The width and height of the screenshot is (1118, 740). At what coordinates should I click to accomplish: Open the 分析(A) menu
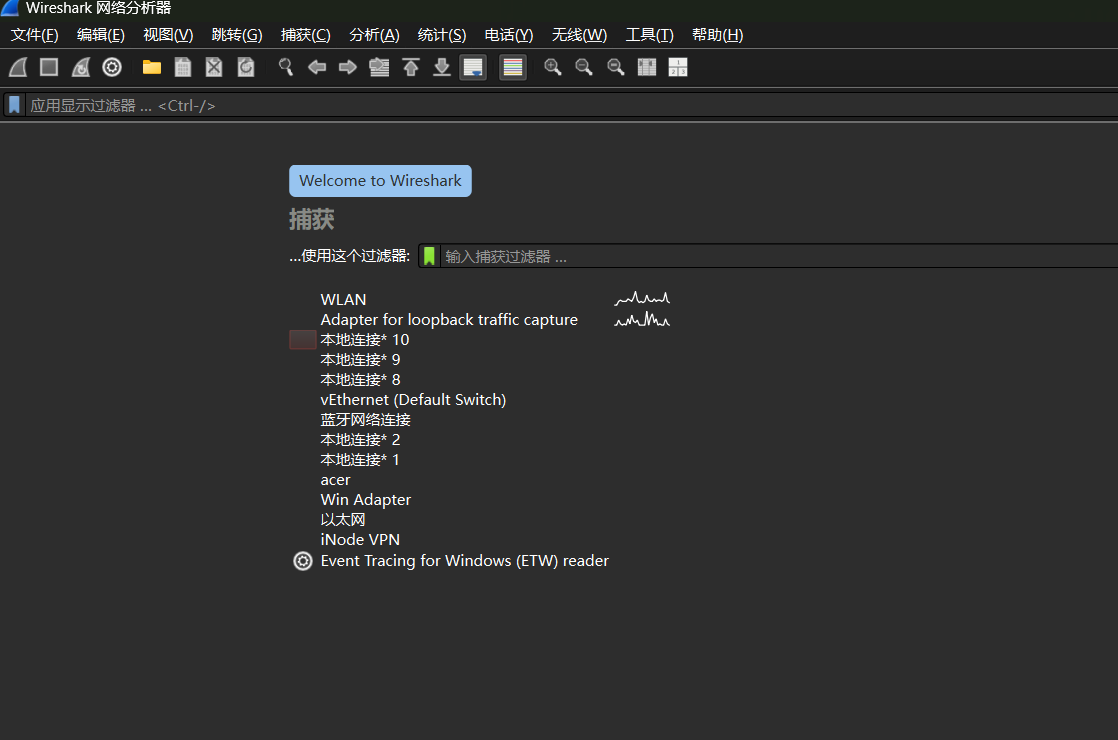point(374,35)
